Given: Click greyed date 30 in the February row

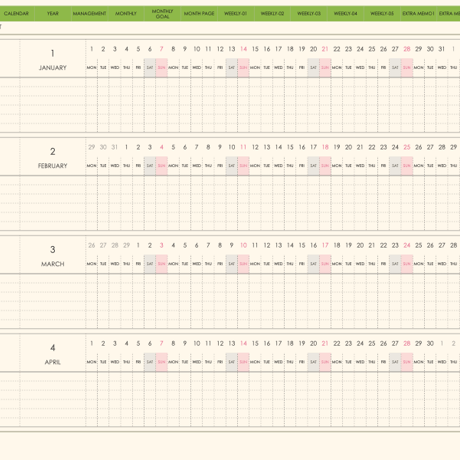Looking at the screenshot, I should click(103, 147).
